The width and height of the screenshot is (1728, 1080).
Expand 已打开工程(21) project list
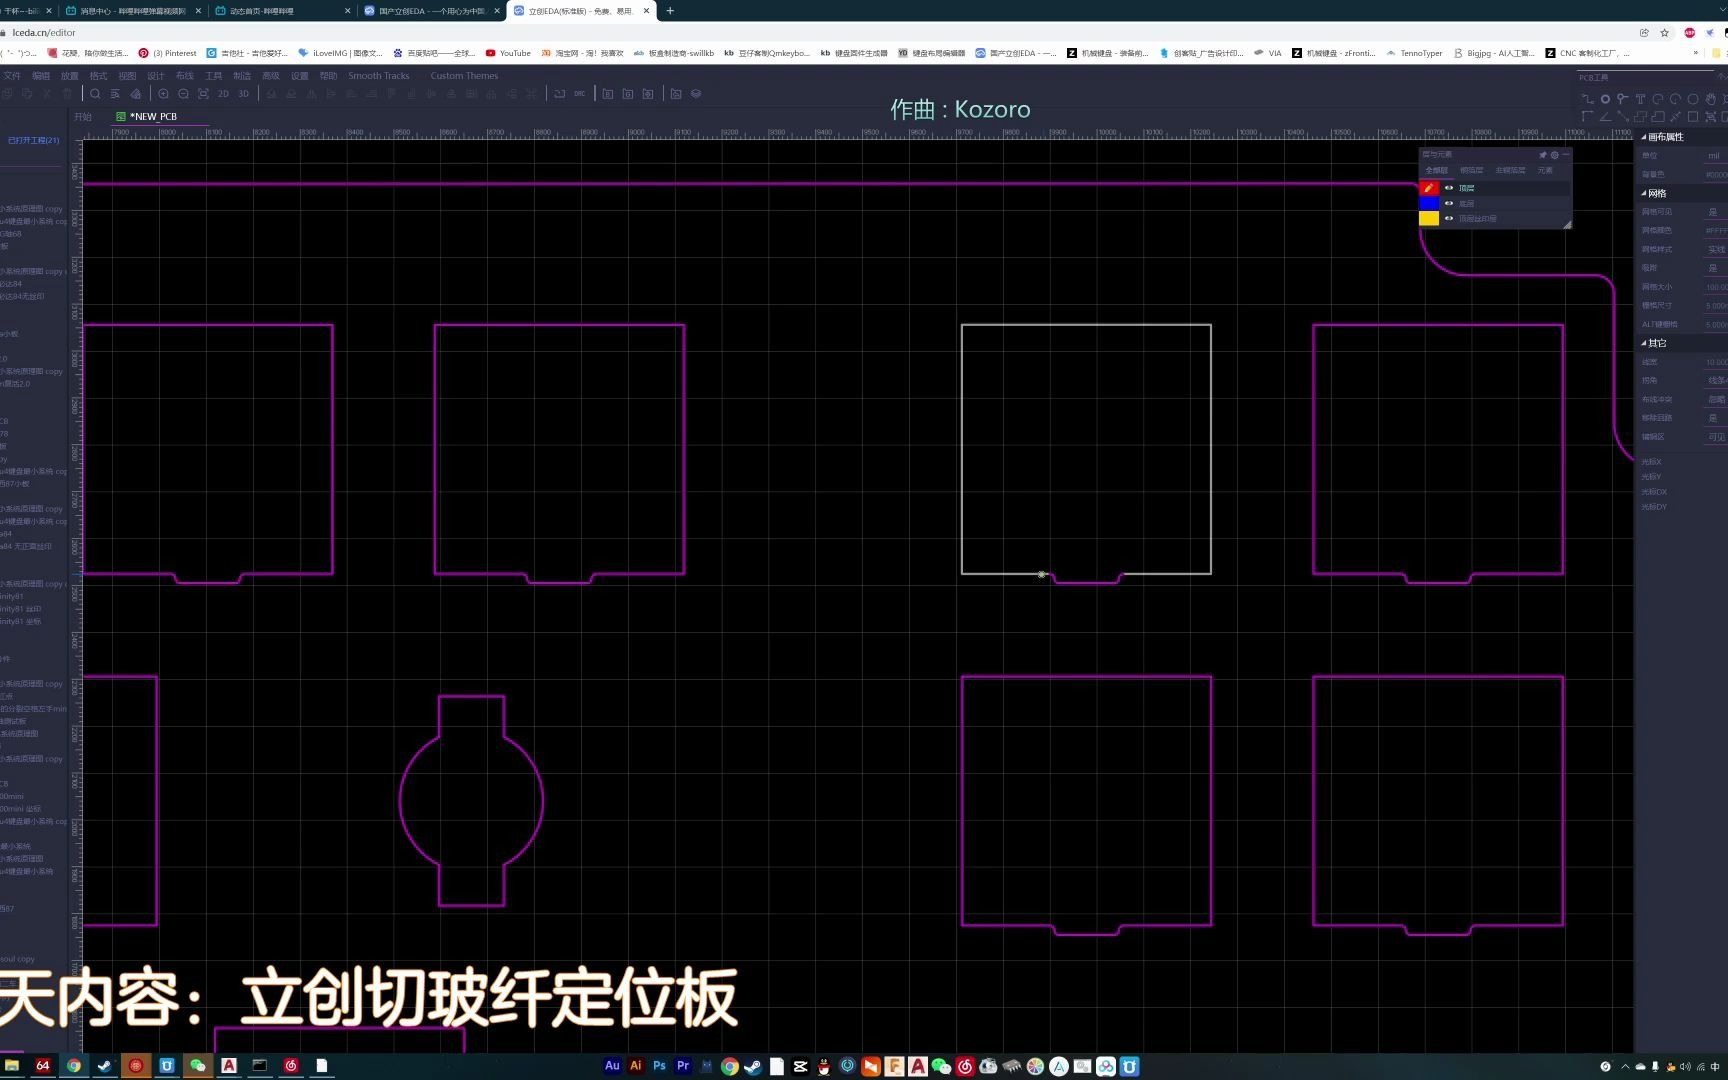point(33,141)
